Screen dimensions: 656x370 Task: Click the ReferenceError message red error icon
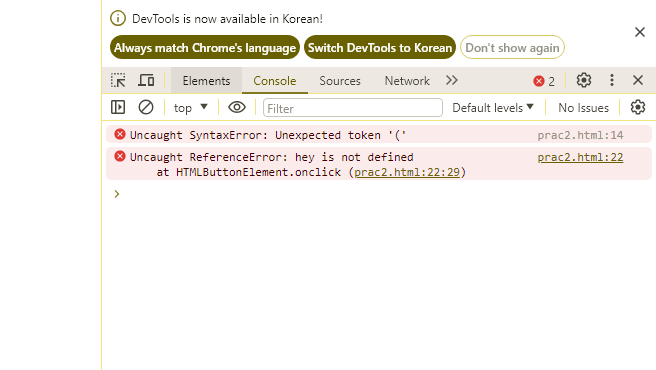pos(120,156)
